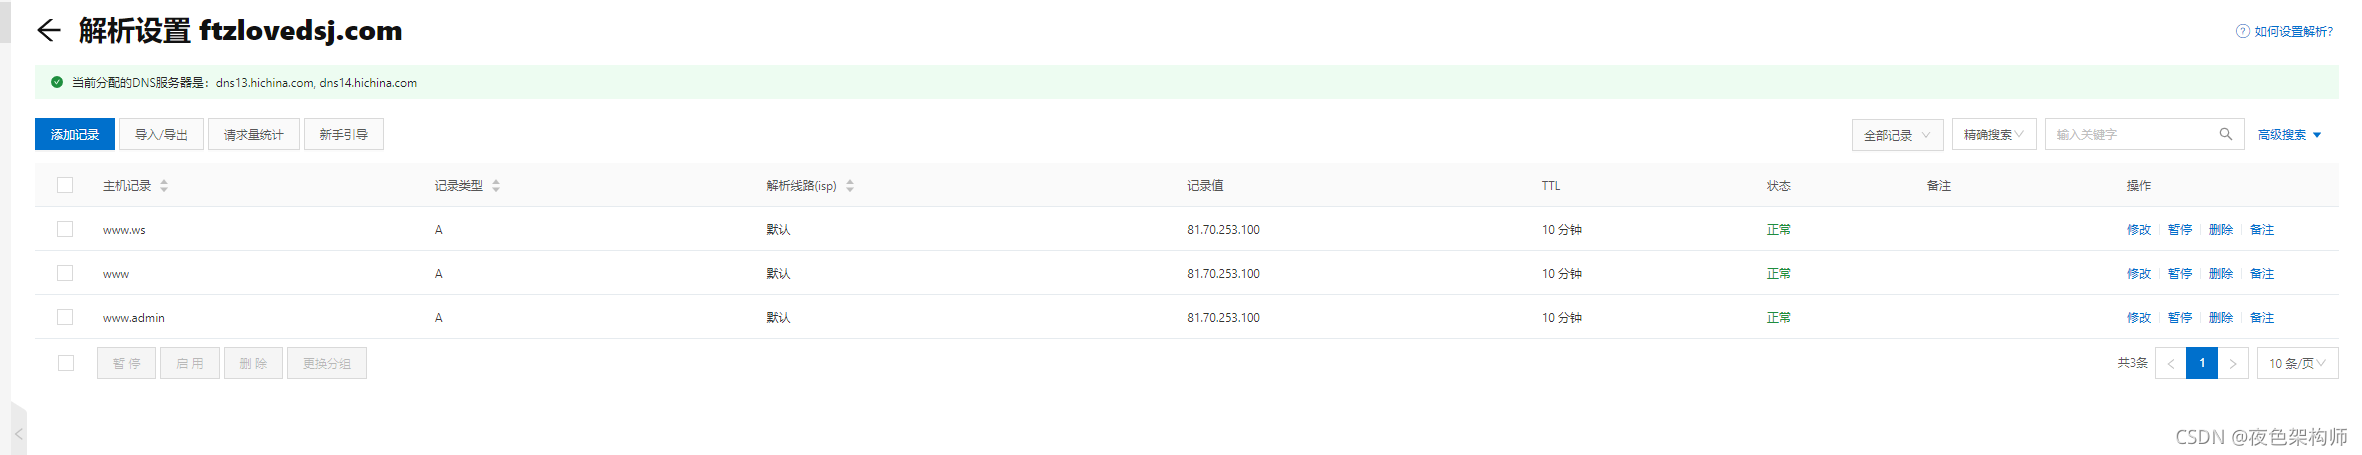Click 修改 for the www record
The height and width of the screenshot is (455, 2362).
2138,273
